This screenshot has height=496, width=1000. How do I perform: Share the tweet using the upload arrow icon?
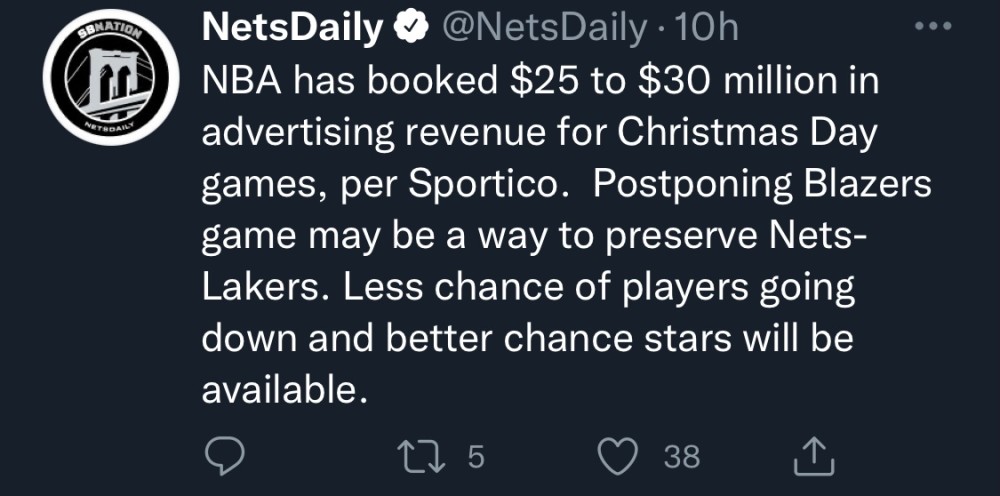point(812,457)
